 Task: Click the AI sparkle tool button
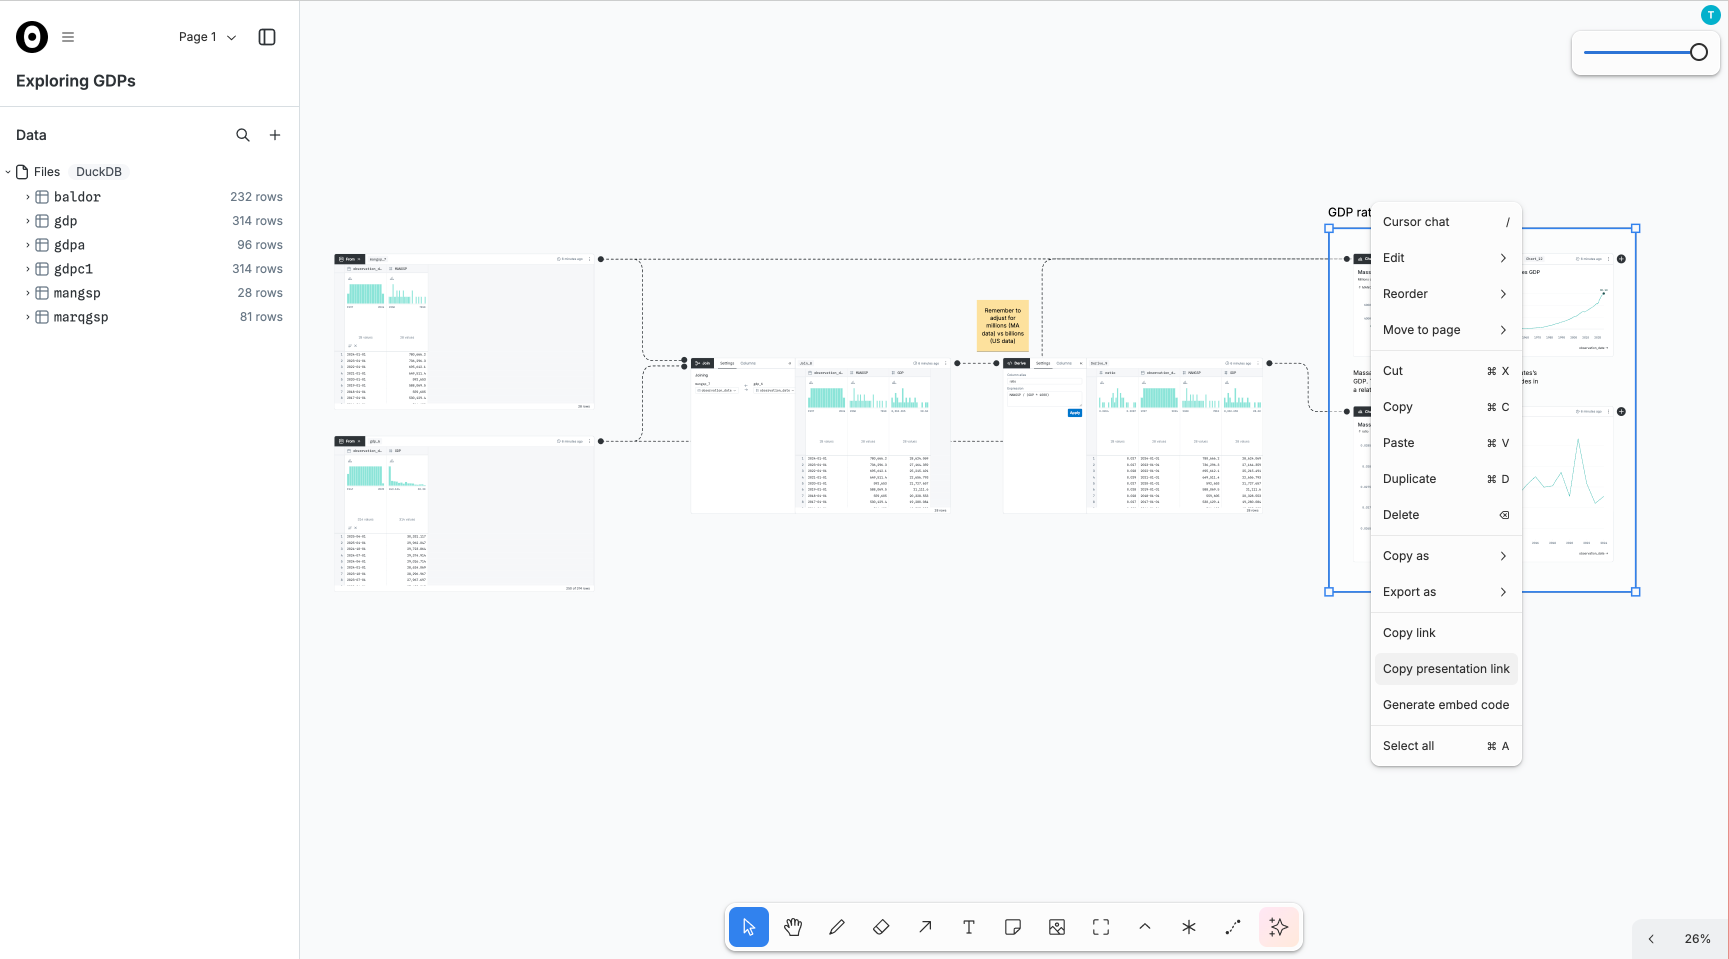1278,927
